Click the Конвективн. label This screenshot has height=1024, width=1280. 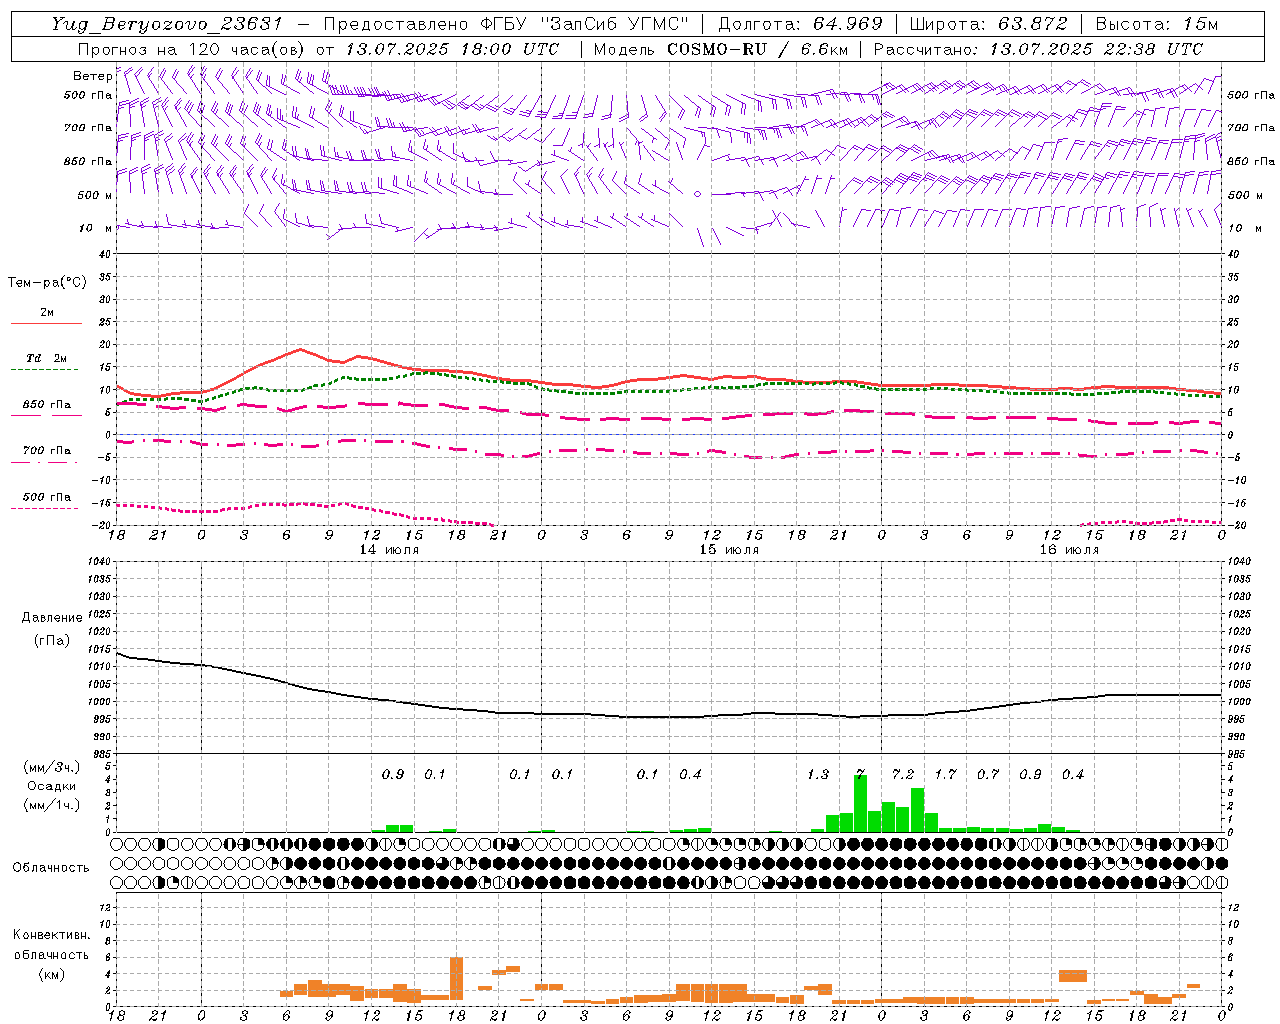51,935
